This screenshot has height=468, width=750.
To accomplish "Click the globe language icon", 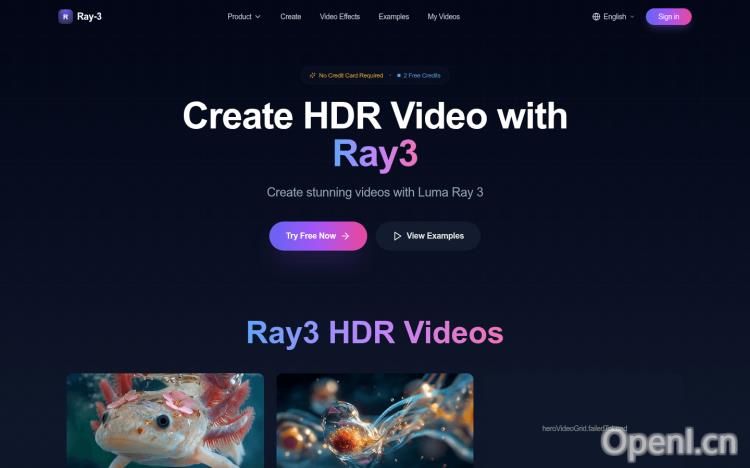I will pos(596,17).
